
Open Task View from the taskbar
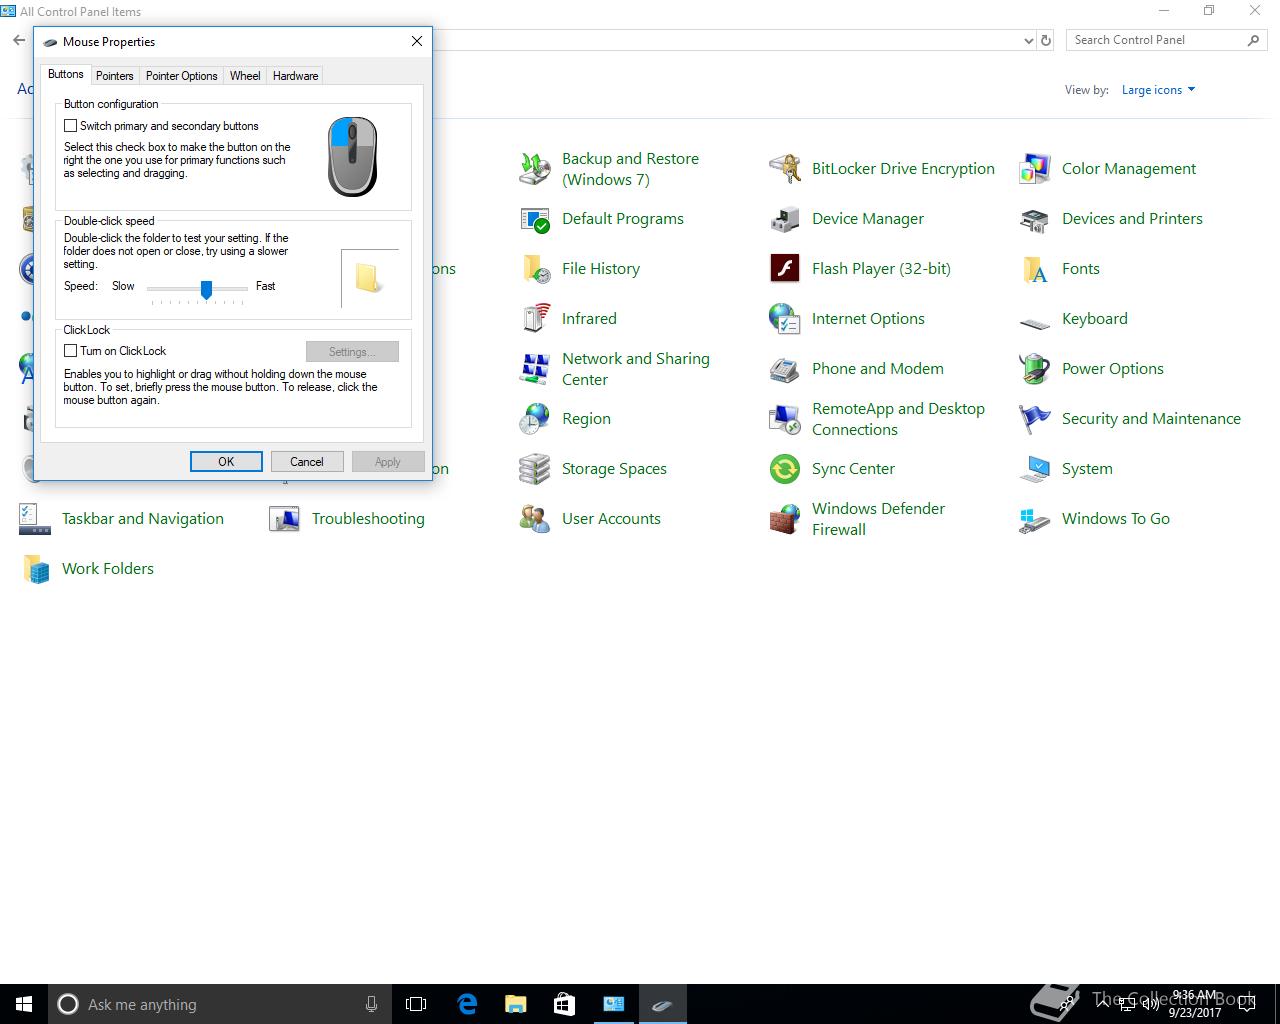tap(416, 1004)
